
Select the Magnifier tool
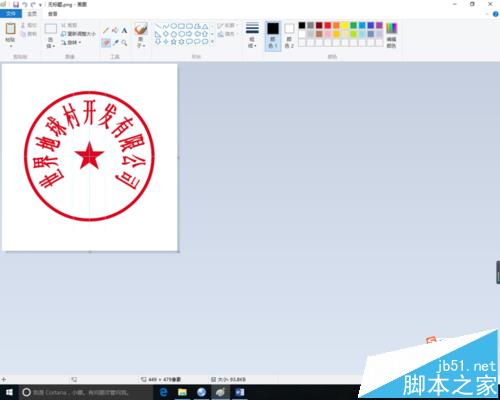[x=124, y=43]
